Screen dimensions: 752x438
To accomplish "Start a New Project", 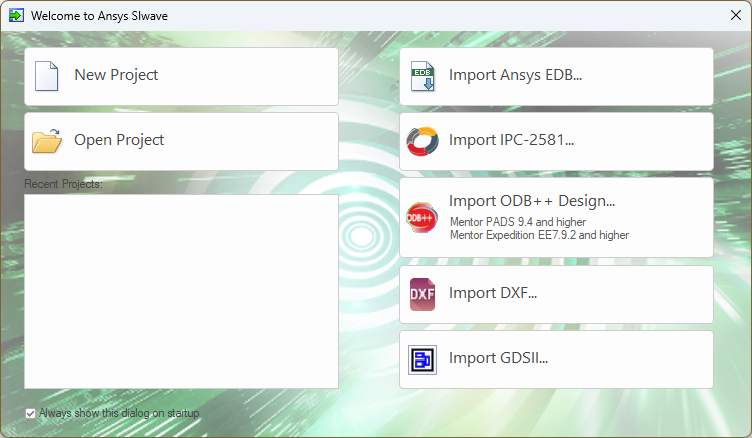I will click(x=181, y=76).
